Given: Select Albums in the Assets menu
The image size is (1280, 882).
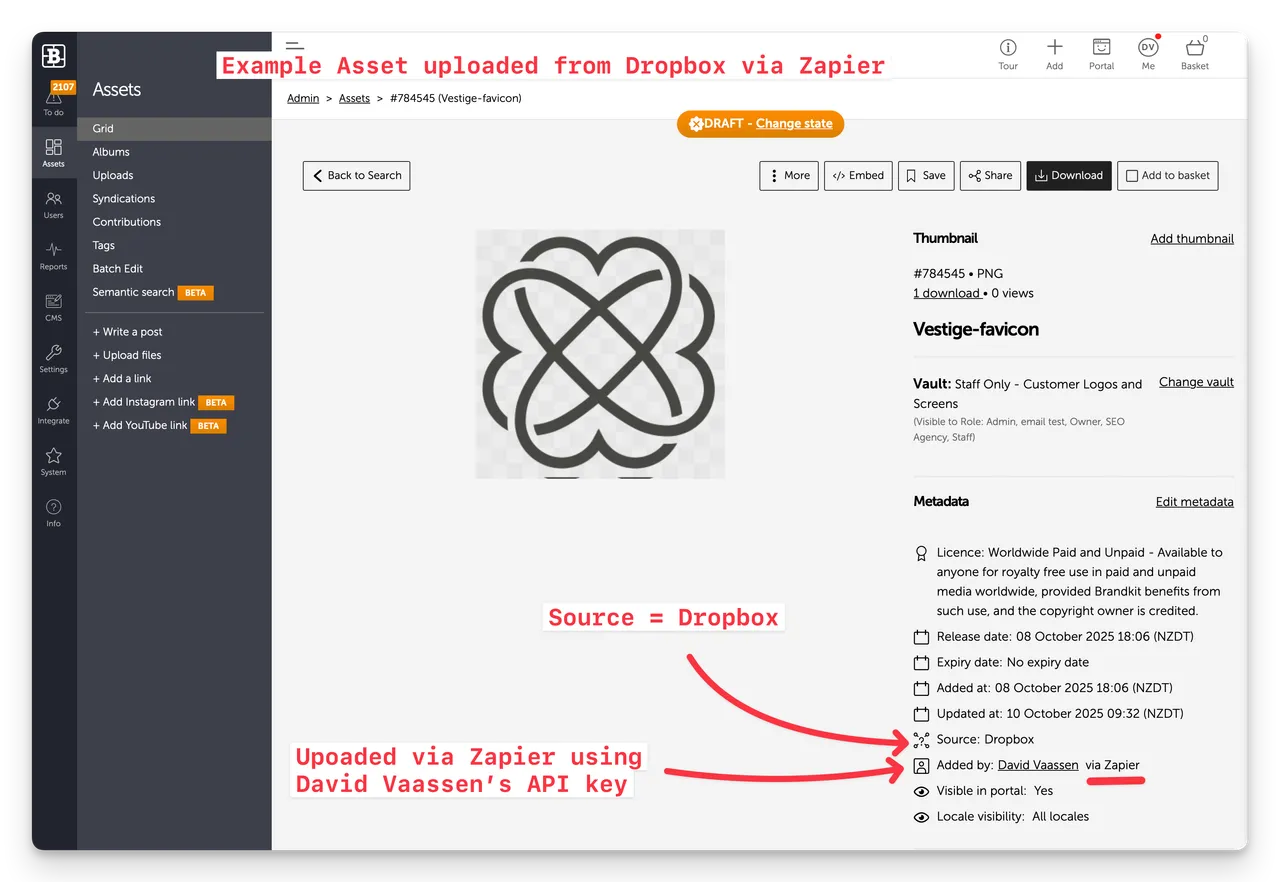Looking at the screenshot, I should click(111, 152).
